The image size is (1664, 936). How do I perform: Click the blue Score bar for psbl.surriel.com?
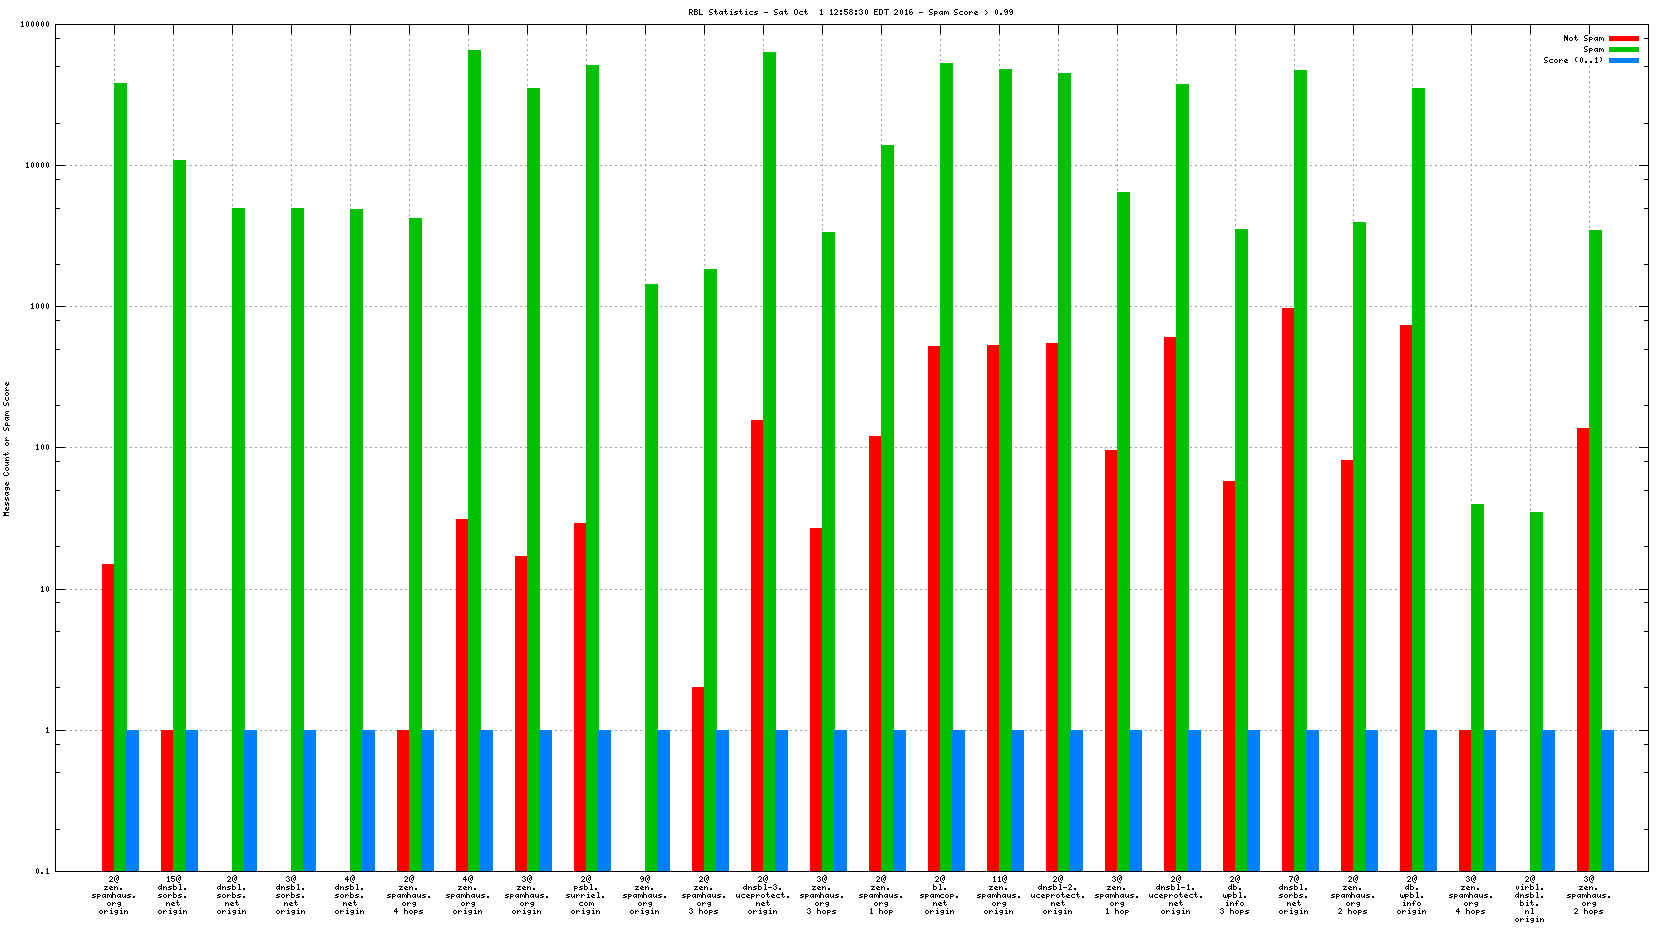click(x=604, y=800)
